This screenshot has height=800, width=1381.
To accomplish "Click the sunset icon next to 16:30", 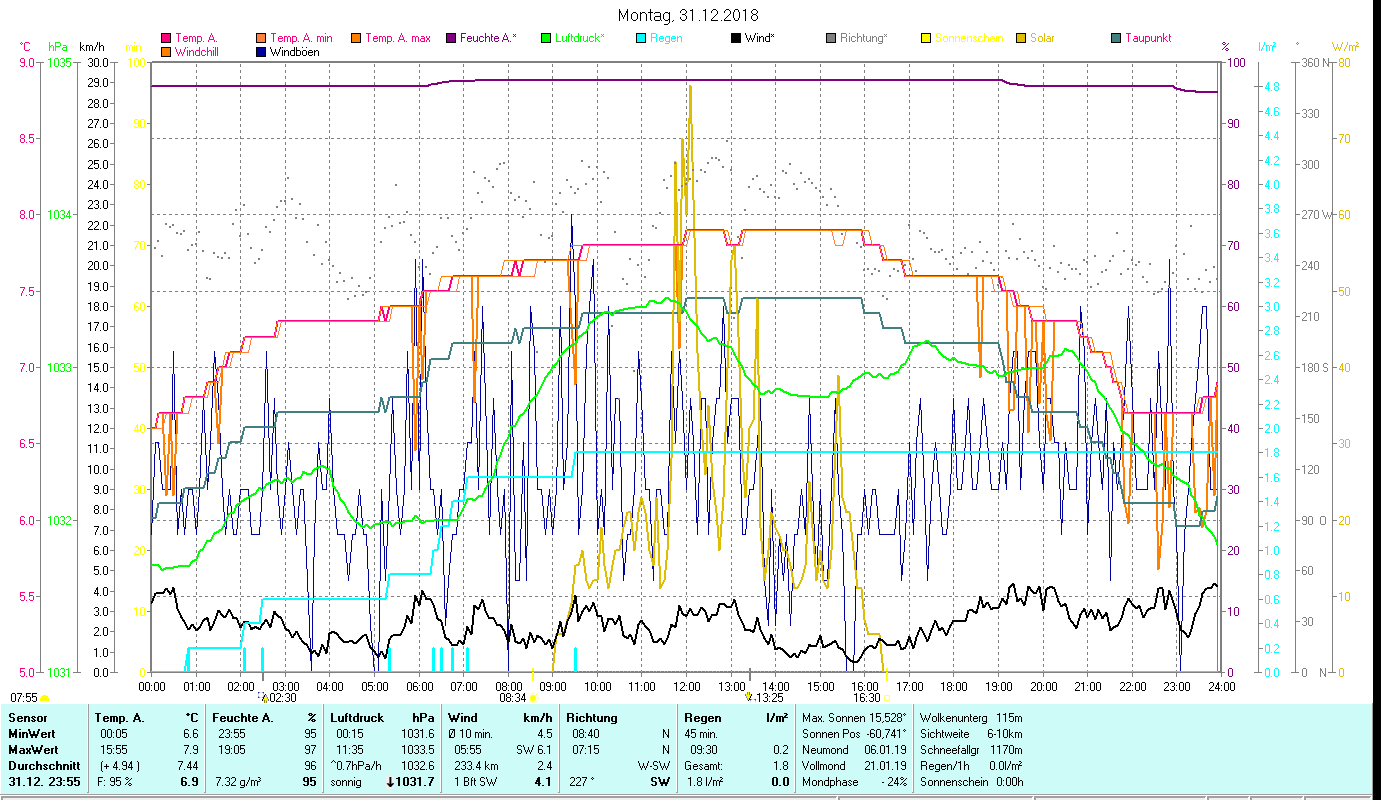I will tap(887, 698).
